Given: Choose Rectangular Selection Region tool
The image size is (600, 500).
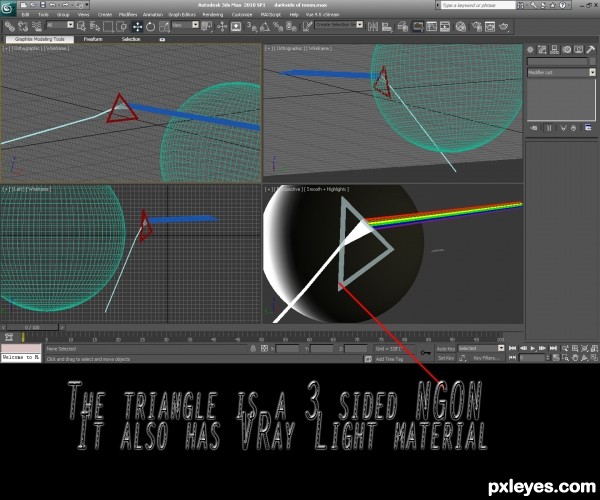Looking at the screenshot, I should coord(108,26).
